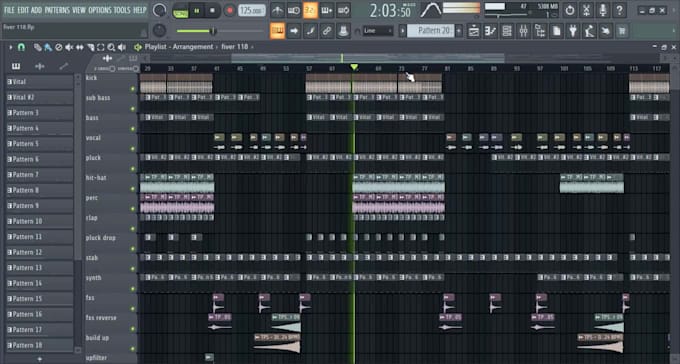Screen dimensions: 680x364
Task: Select the playlist Slice tool
Action: coord(90,47)
